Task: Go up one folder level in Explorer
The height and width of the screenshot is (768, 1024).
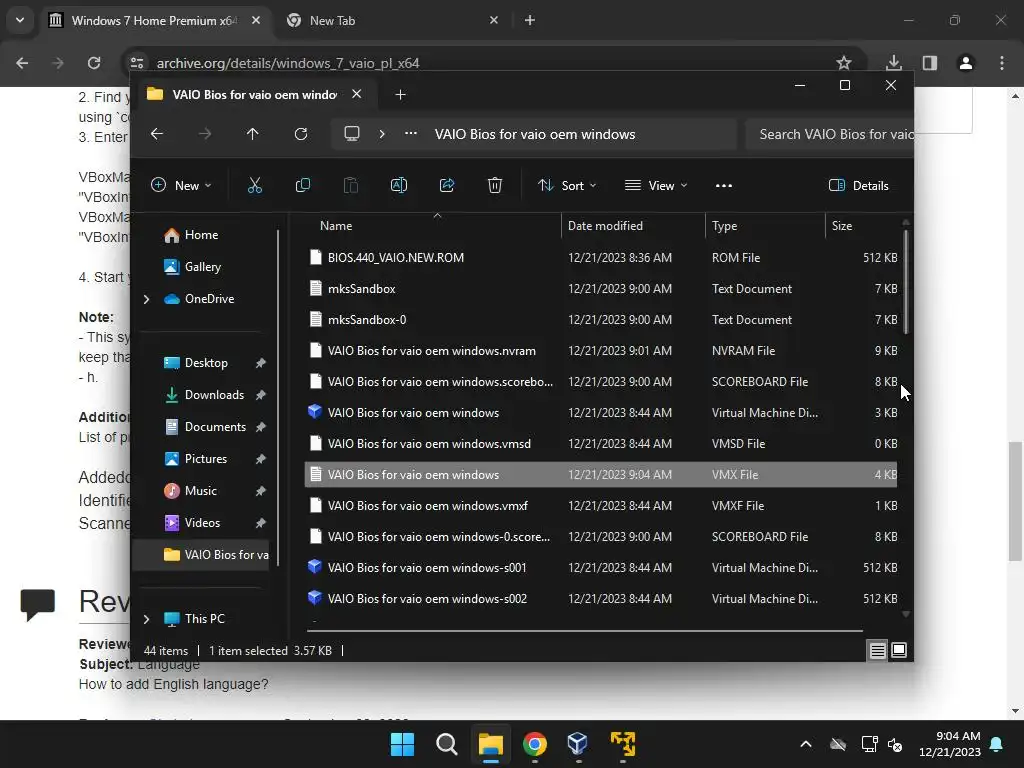Action: click(x=253, y=134)
